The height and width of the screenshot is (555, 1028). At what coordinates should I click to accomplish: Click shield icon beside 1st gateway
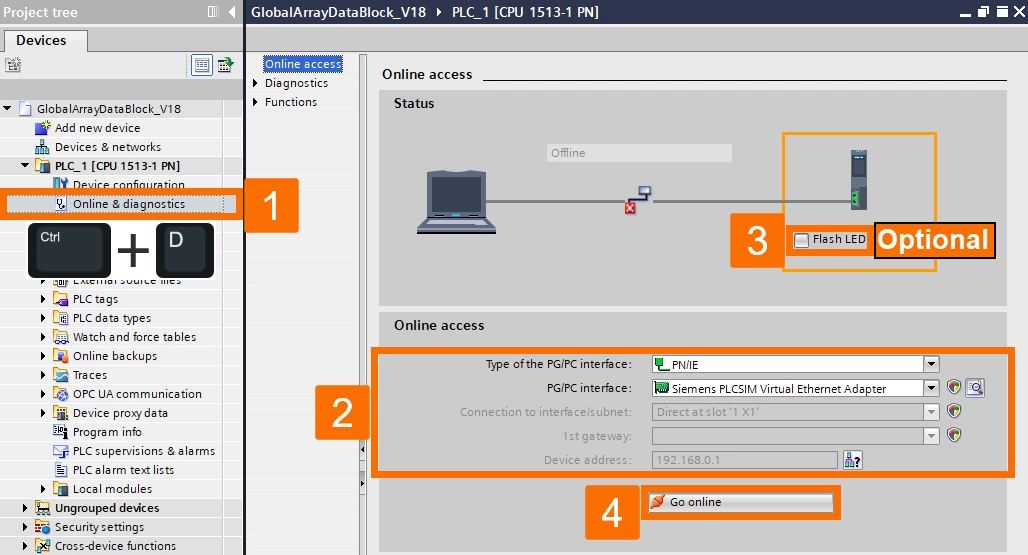click(954, 435)
